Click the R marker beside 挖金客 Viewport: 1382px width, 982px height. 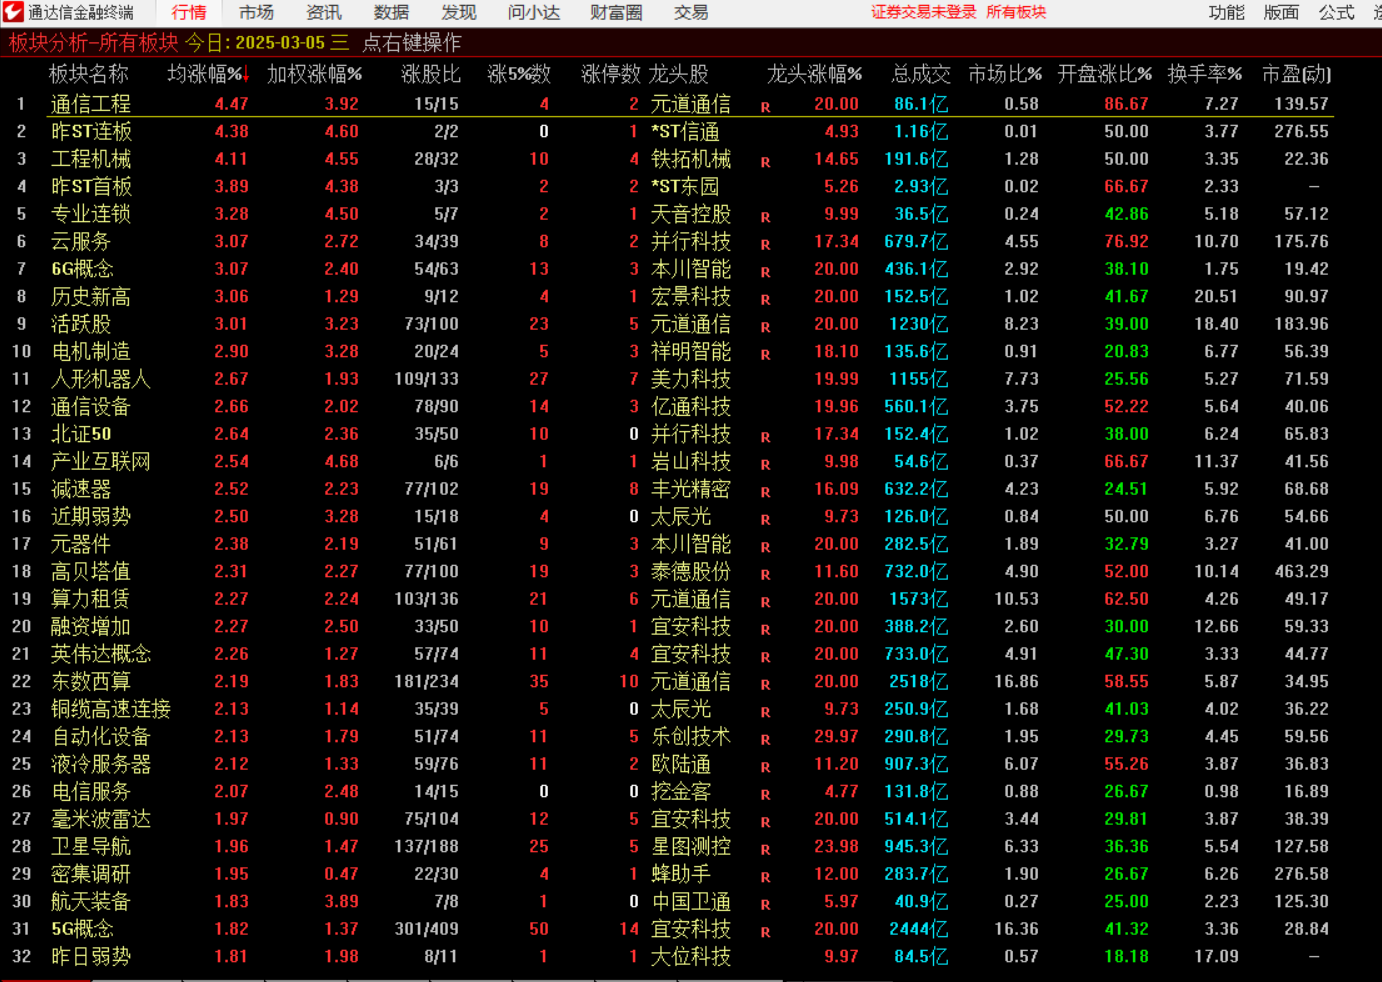point(765,794)
